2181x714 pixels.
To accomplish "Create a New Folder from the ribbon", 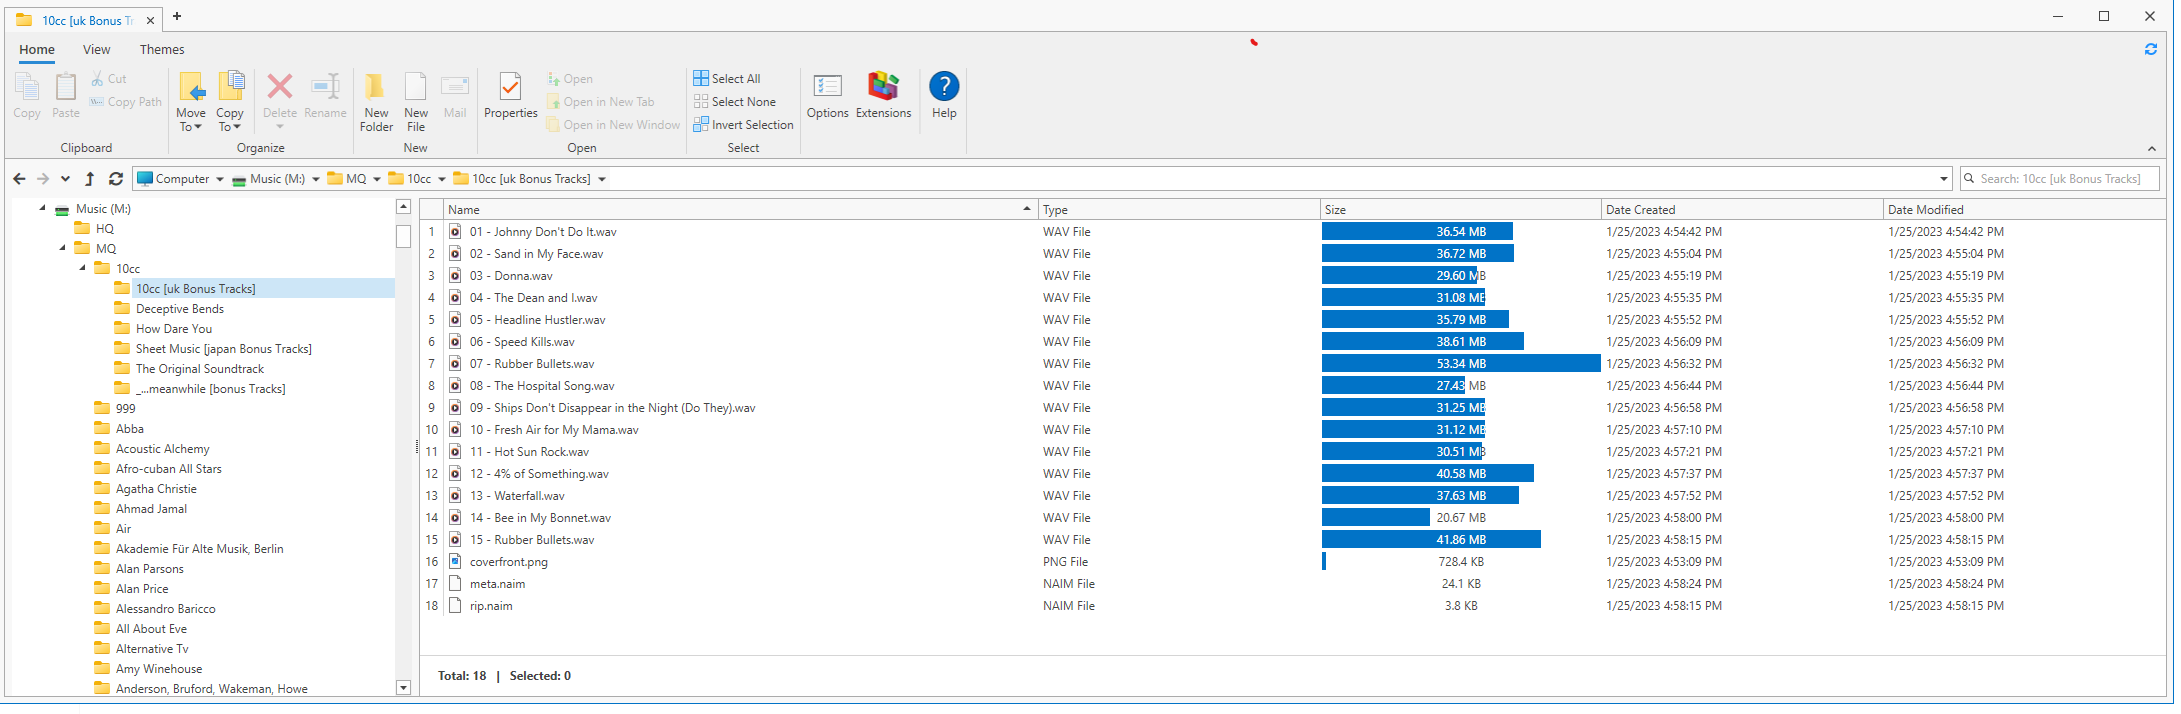I will (376, 89).
